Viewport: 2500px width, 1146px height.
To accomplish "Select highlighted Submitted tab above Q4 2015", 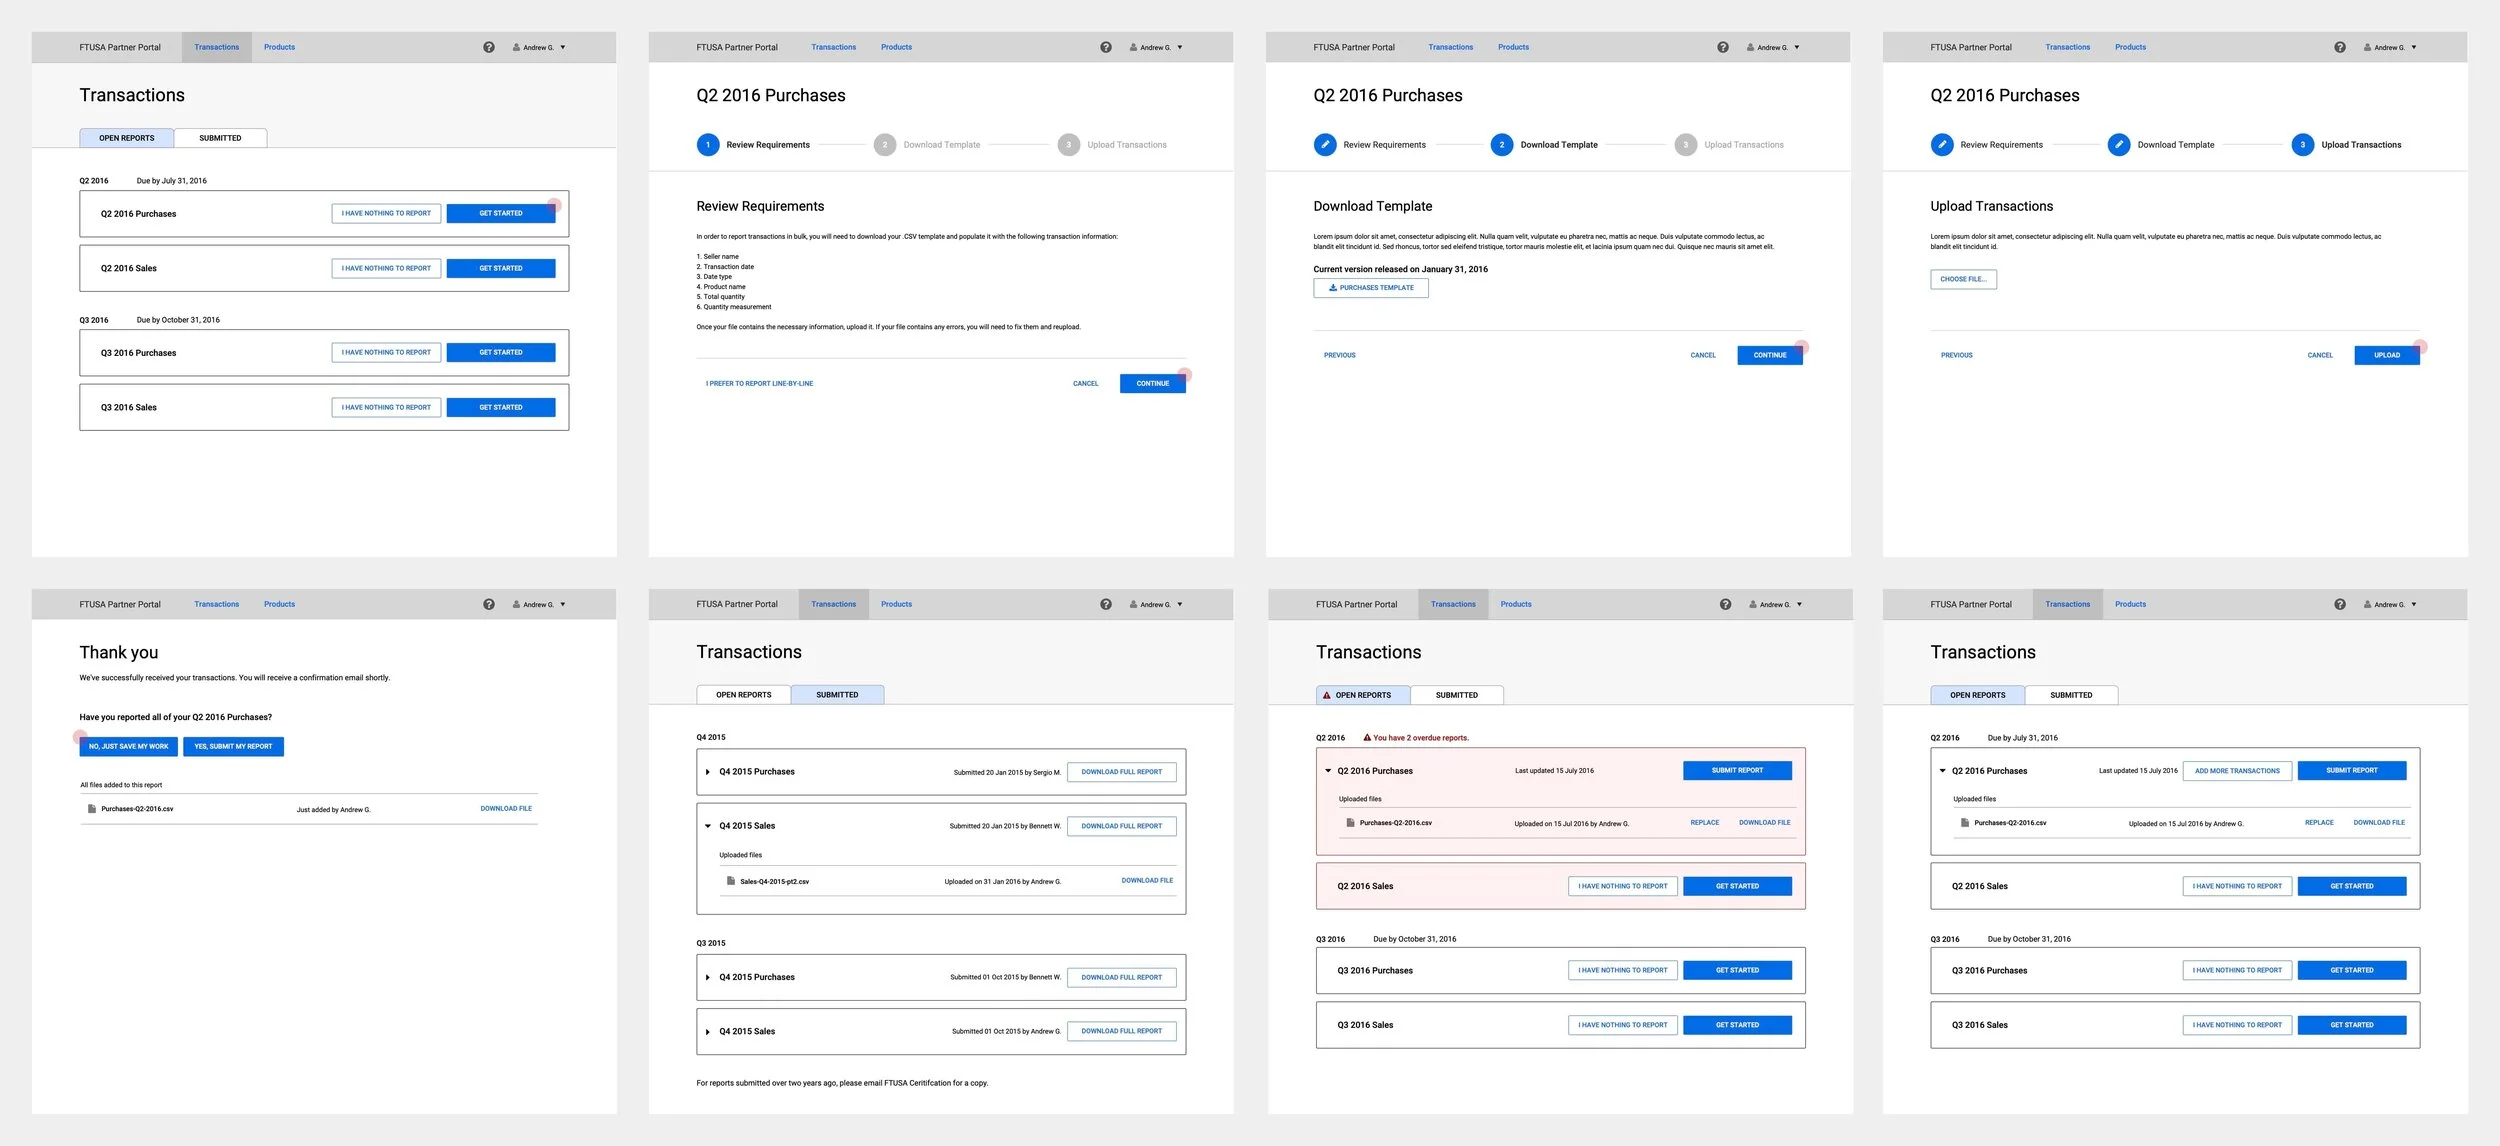I will pos(837,695).
